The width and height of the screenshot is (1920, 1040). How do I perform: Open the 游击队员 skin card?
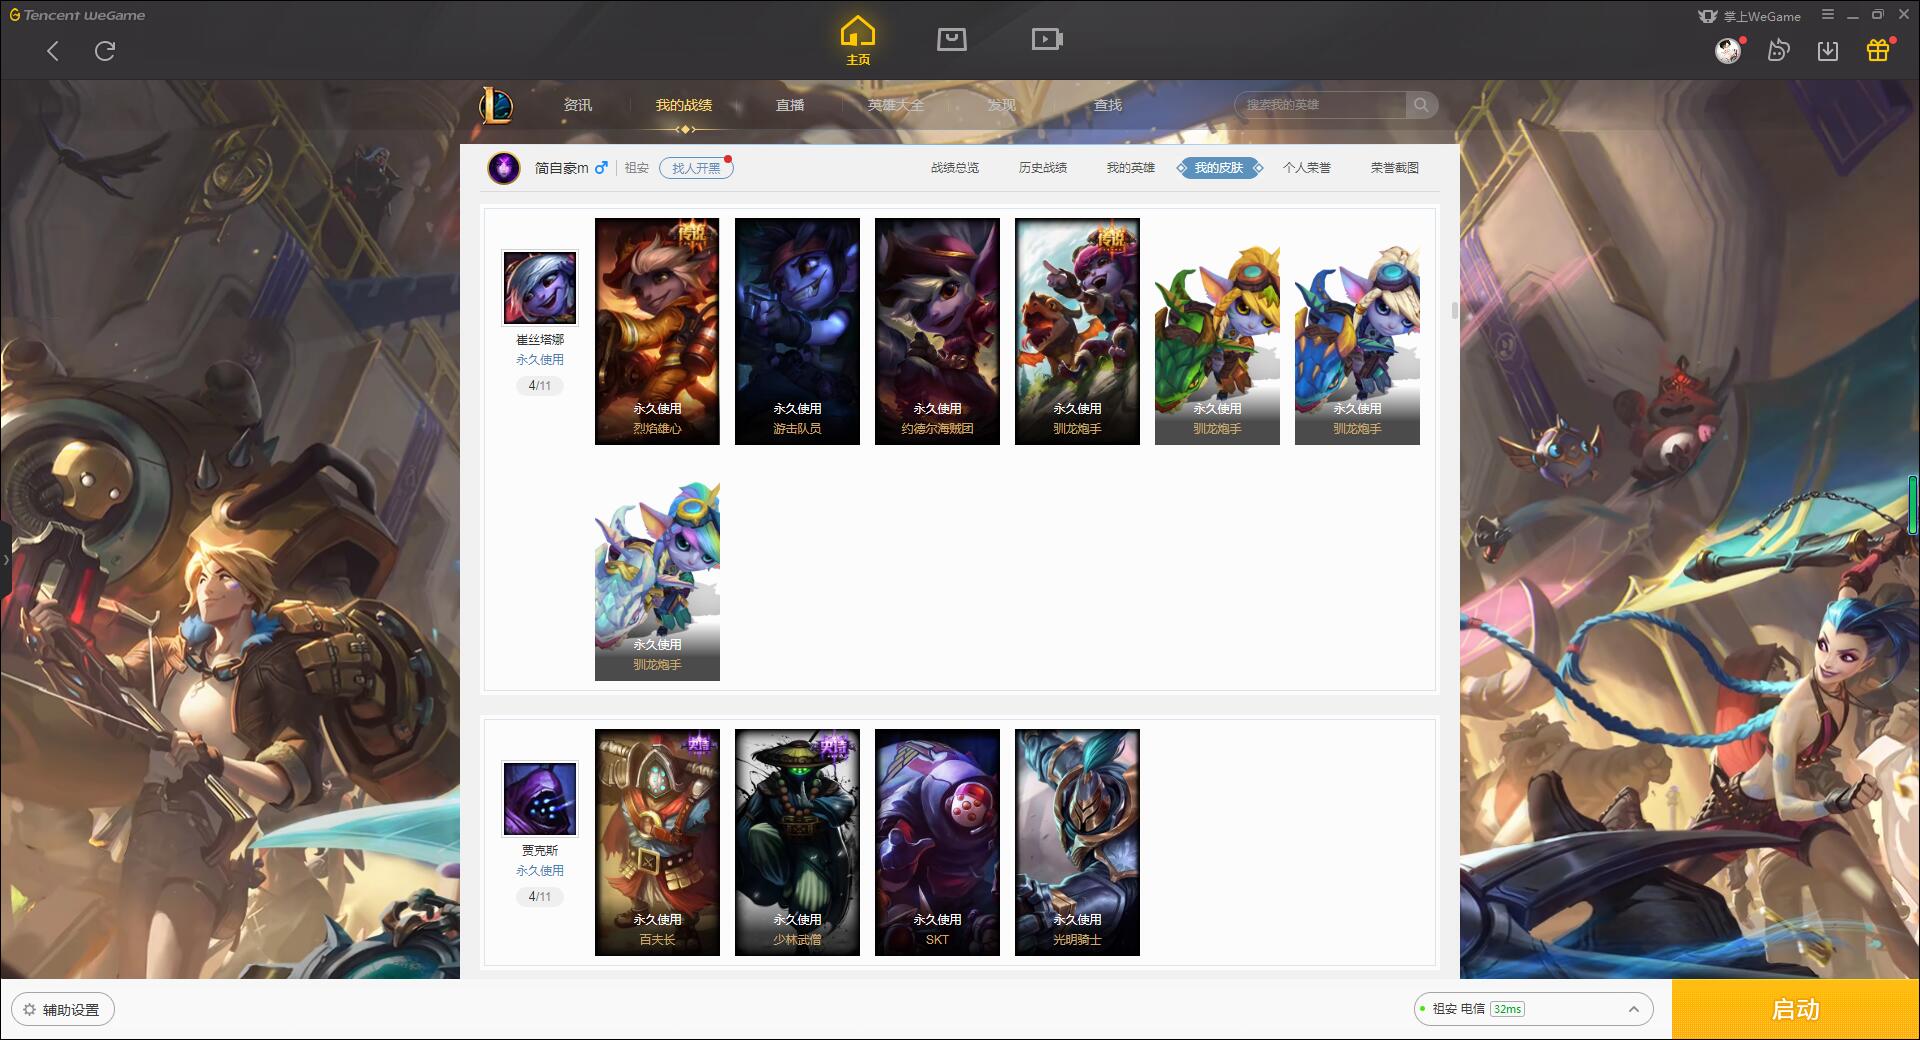(x=797, y=331)
